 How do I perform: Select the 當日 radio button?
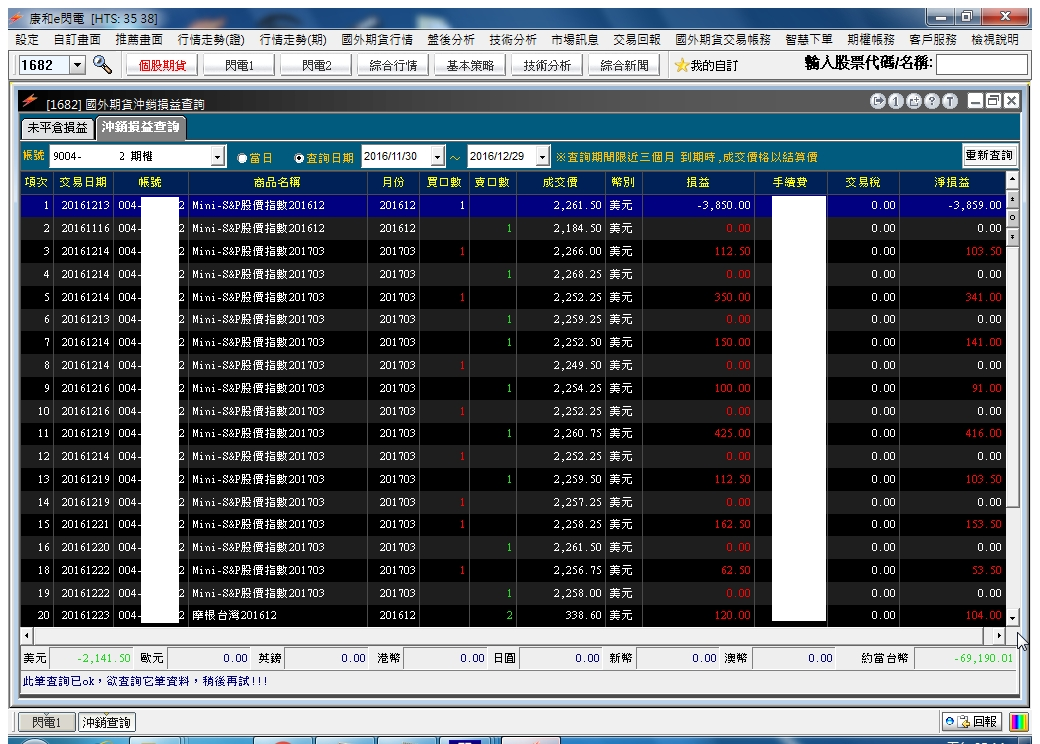[242, 158]
